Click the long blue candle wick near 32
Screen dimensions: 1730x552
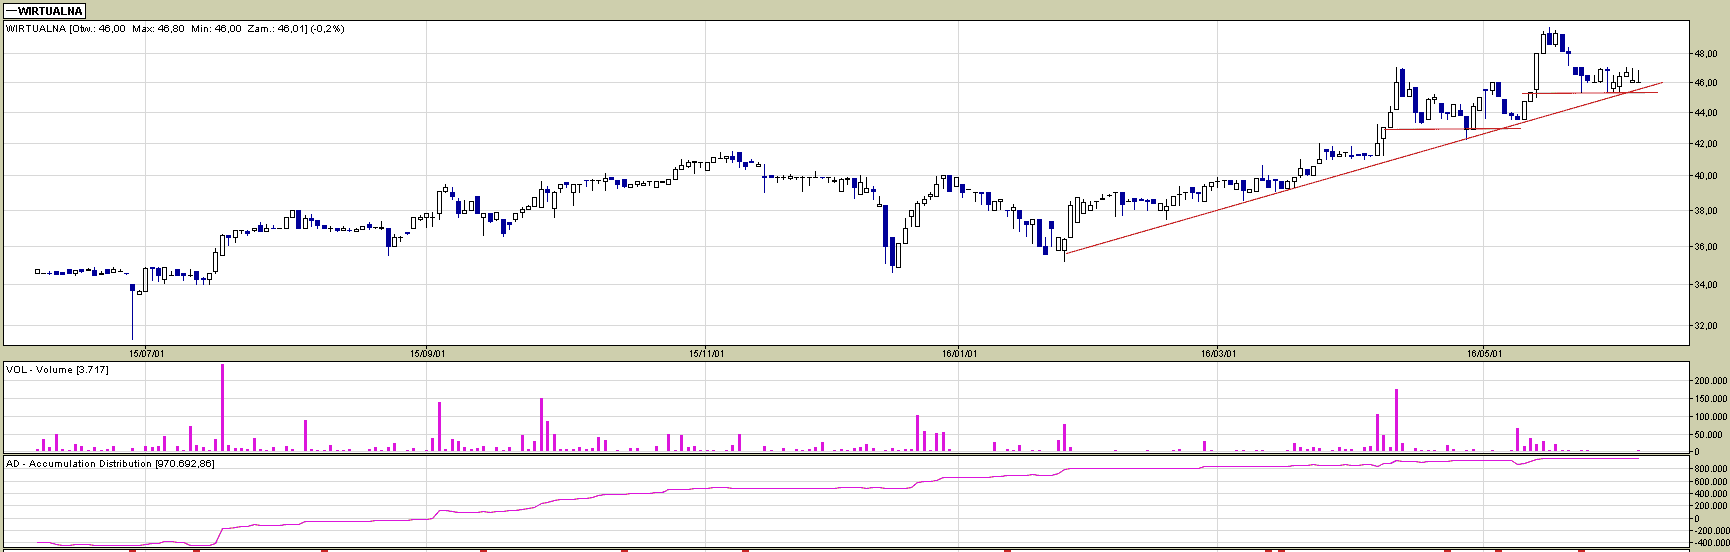coord(132,318)
